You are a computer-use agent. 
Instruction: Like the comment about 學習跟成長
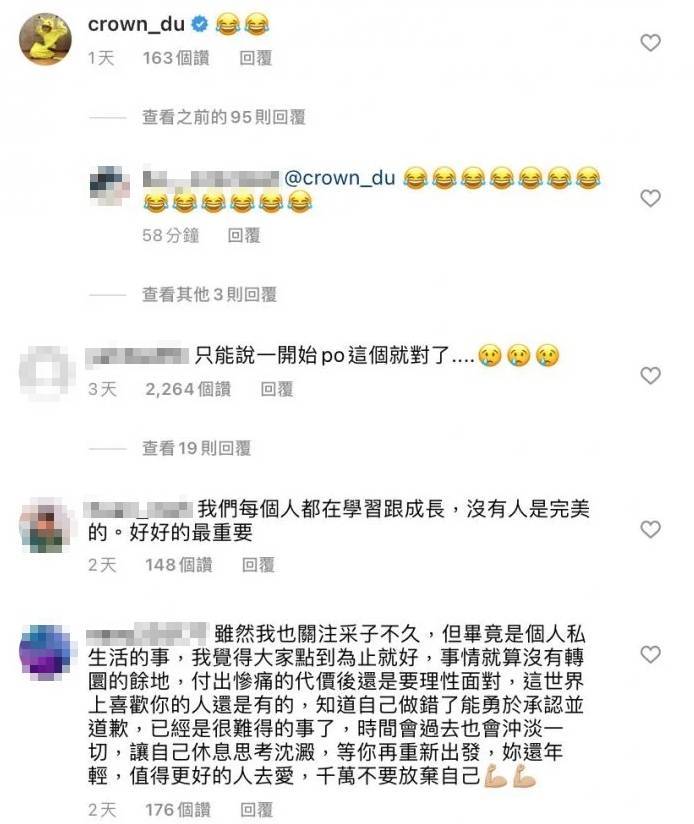[650, 529]
